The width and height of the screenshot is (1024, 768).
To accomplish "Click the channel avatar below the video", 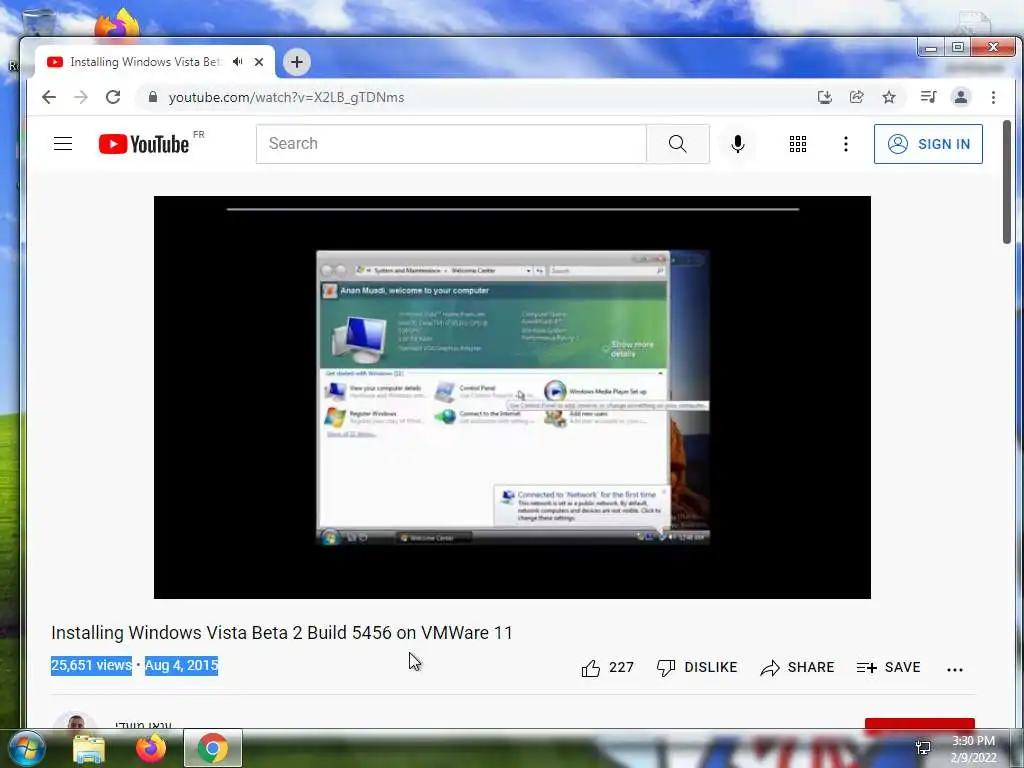I will coord(76,721).
